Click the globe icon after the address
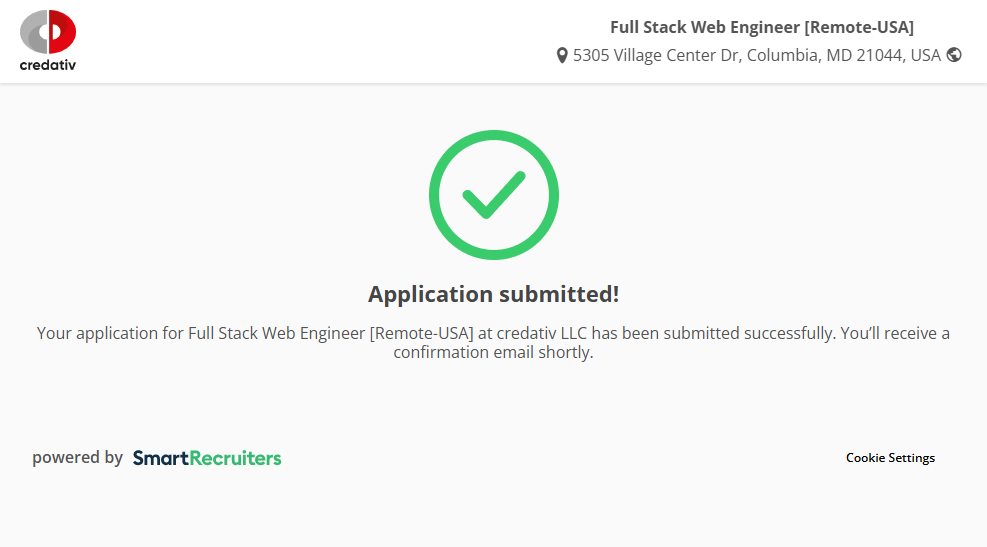This screenshot has width=987, height=547. coord(954,55)
